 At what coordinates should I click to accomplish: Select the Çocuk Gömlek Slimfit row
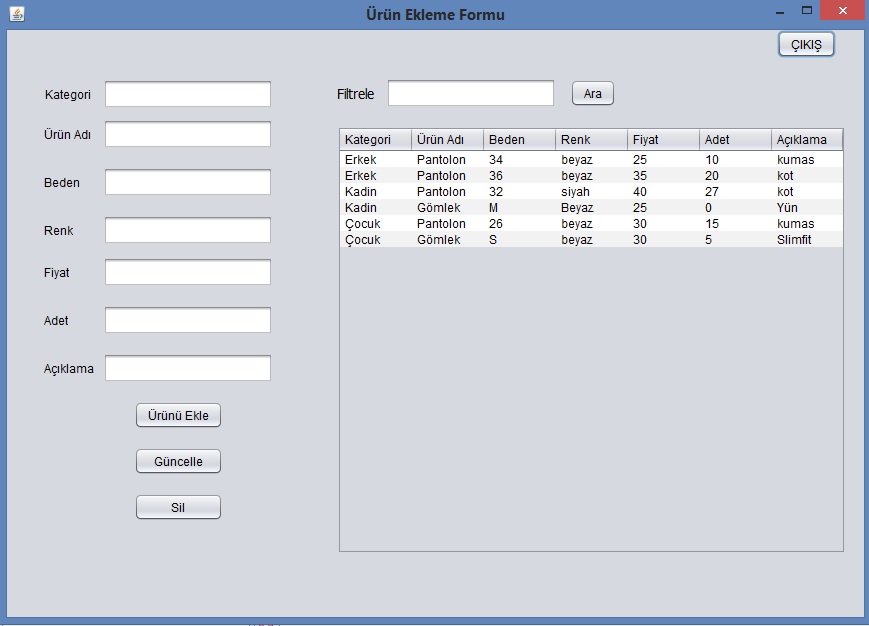(590, 239)
